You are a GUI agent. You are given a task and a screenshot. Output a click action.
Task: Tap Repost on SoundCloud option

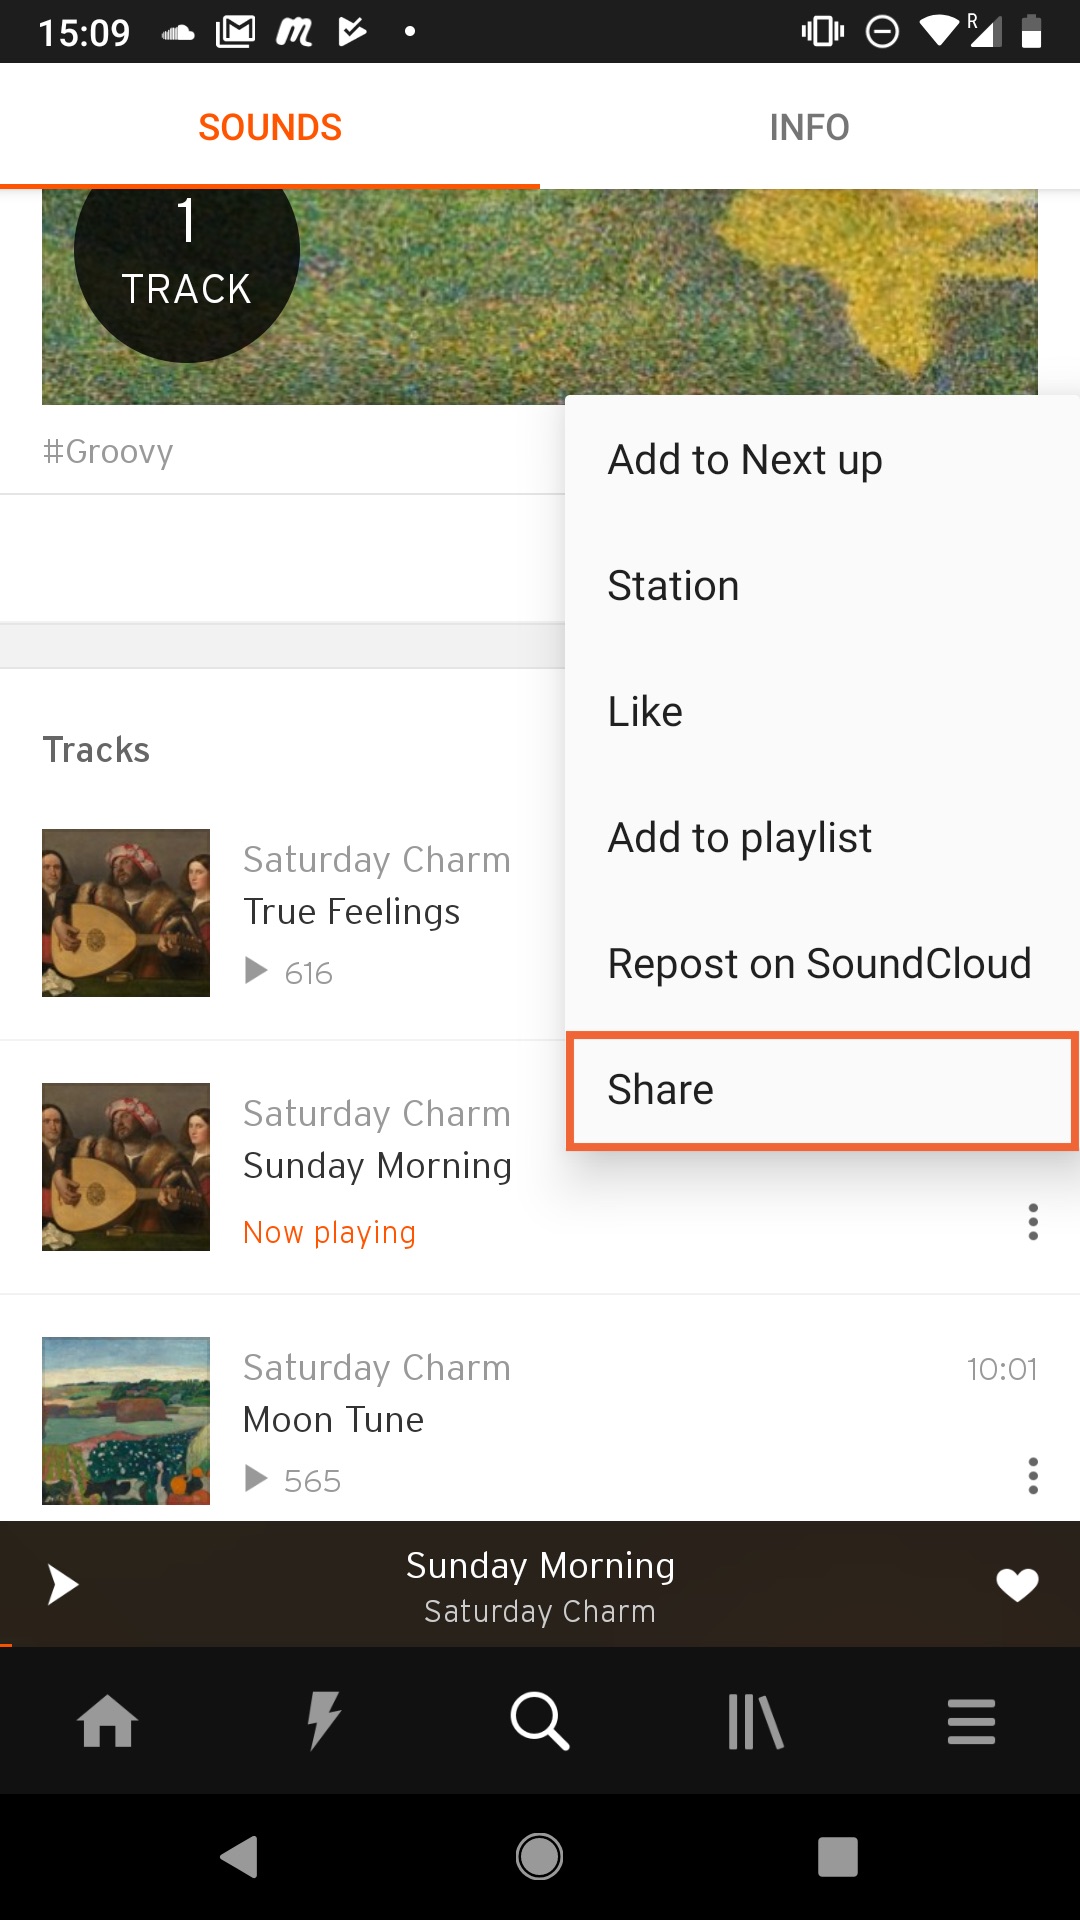(x=819, y=964)
